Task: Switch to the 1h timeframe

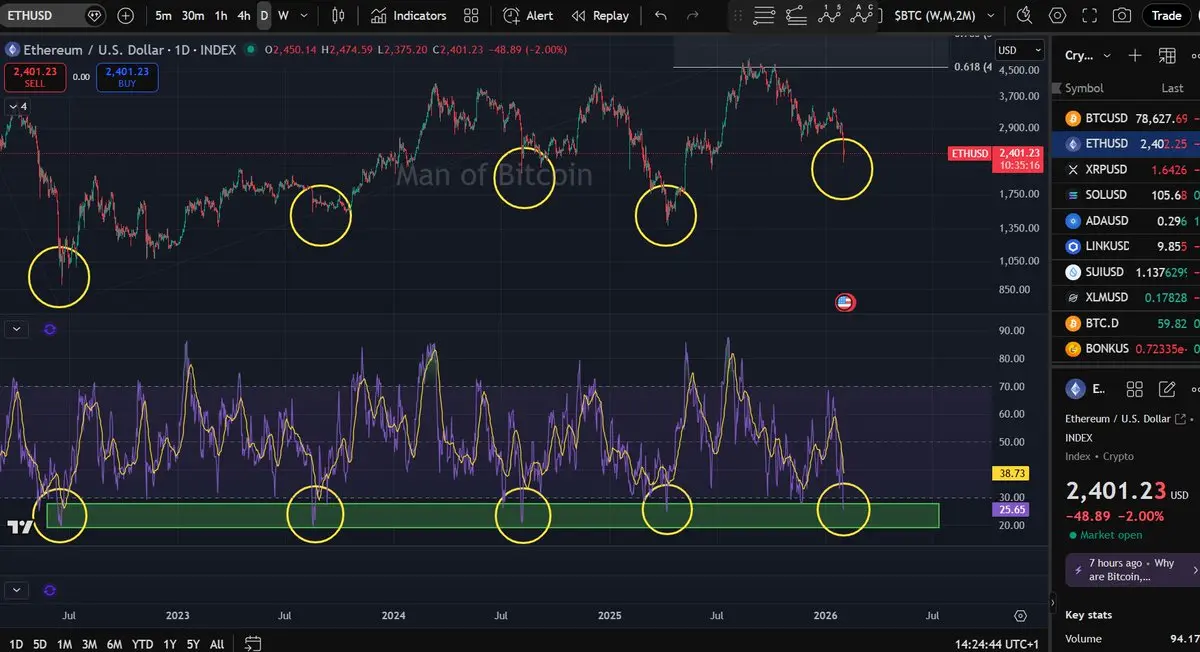Action: pos(221,16)
